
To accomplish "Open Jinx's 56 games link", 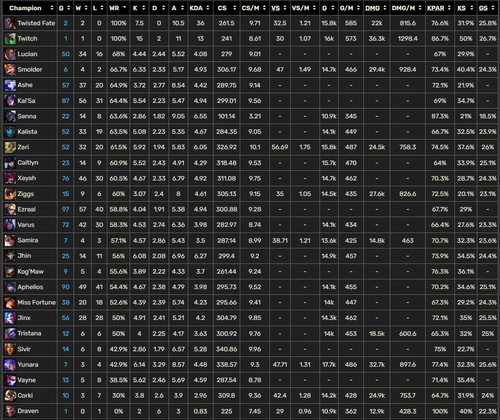I will [66, 318].
